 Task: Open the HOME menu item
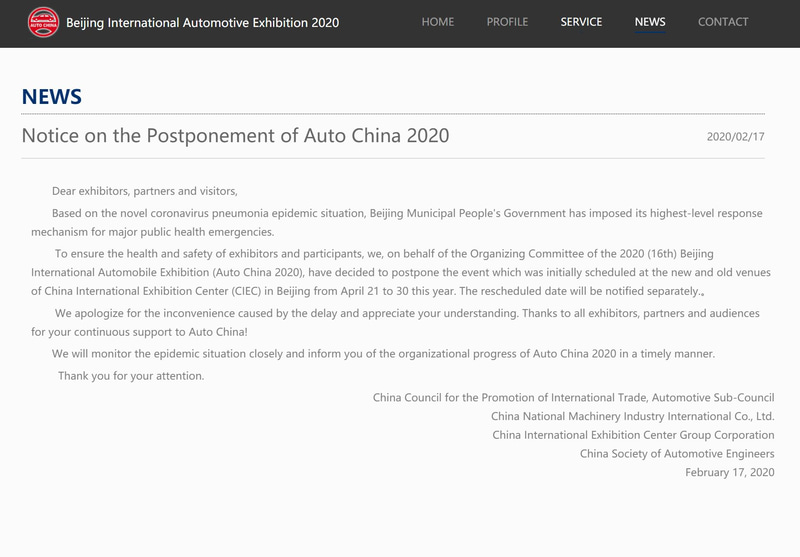(x=438, y=22)
